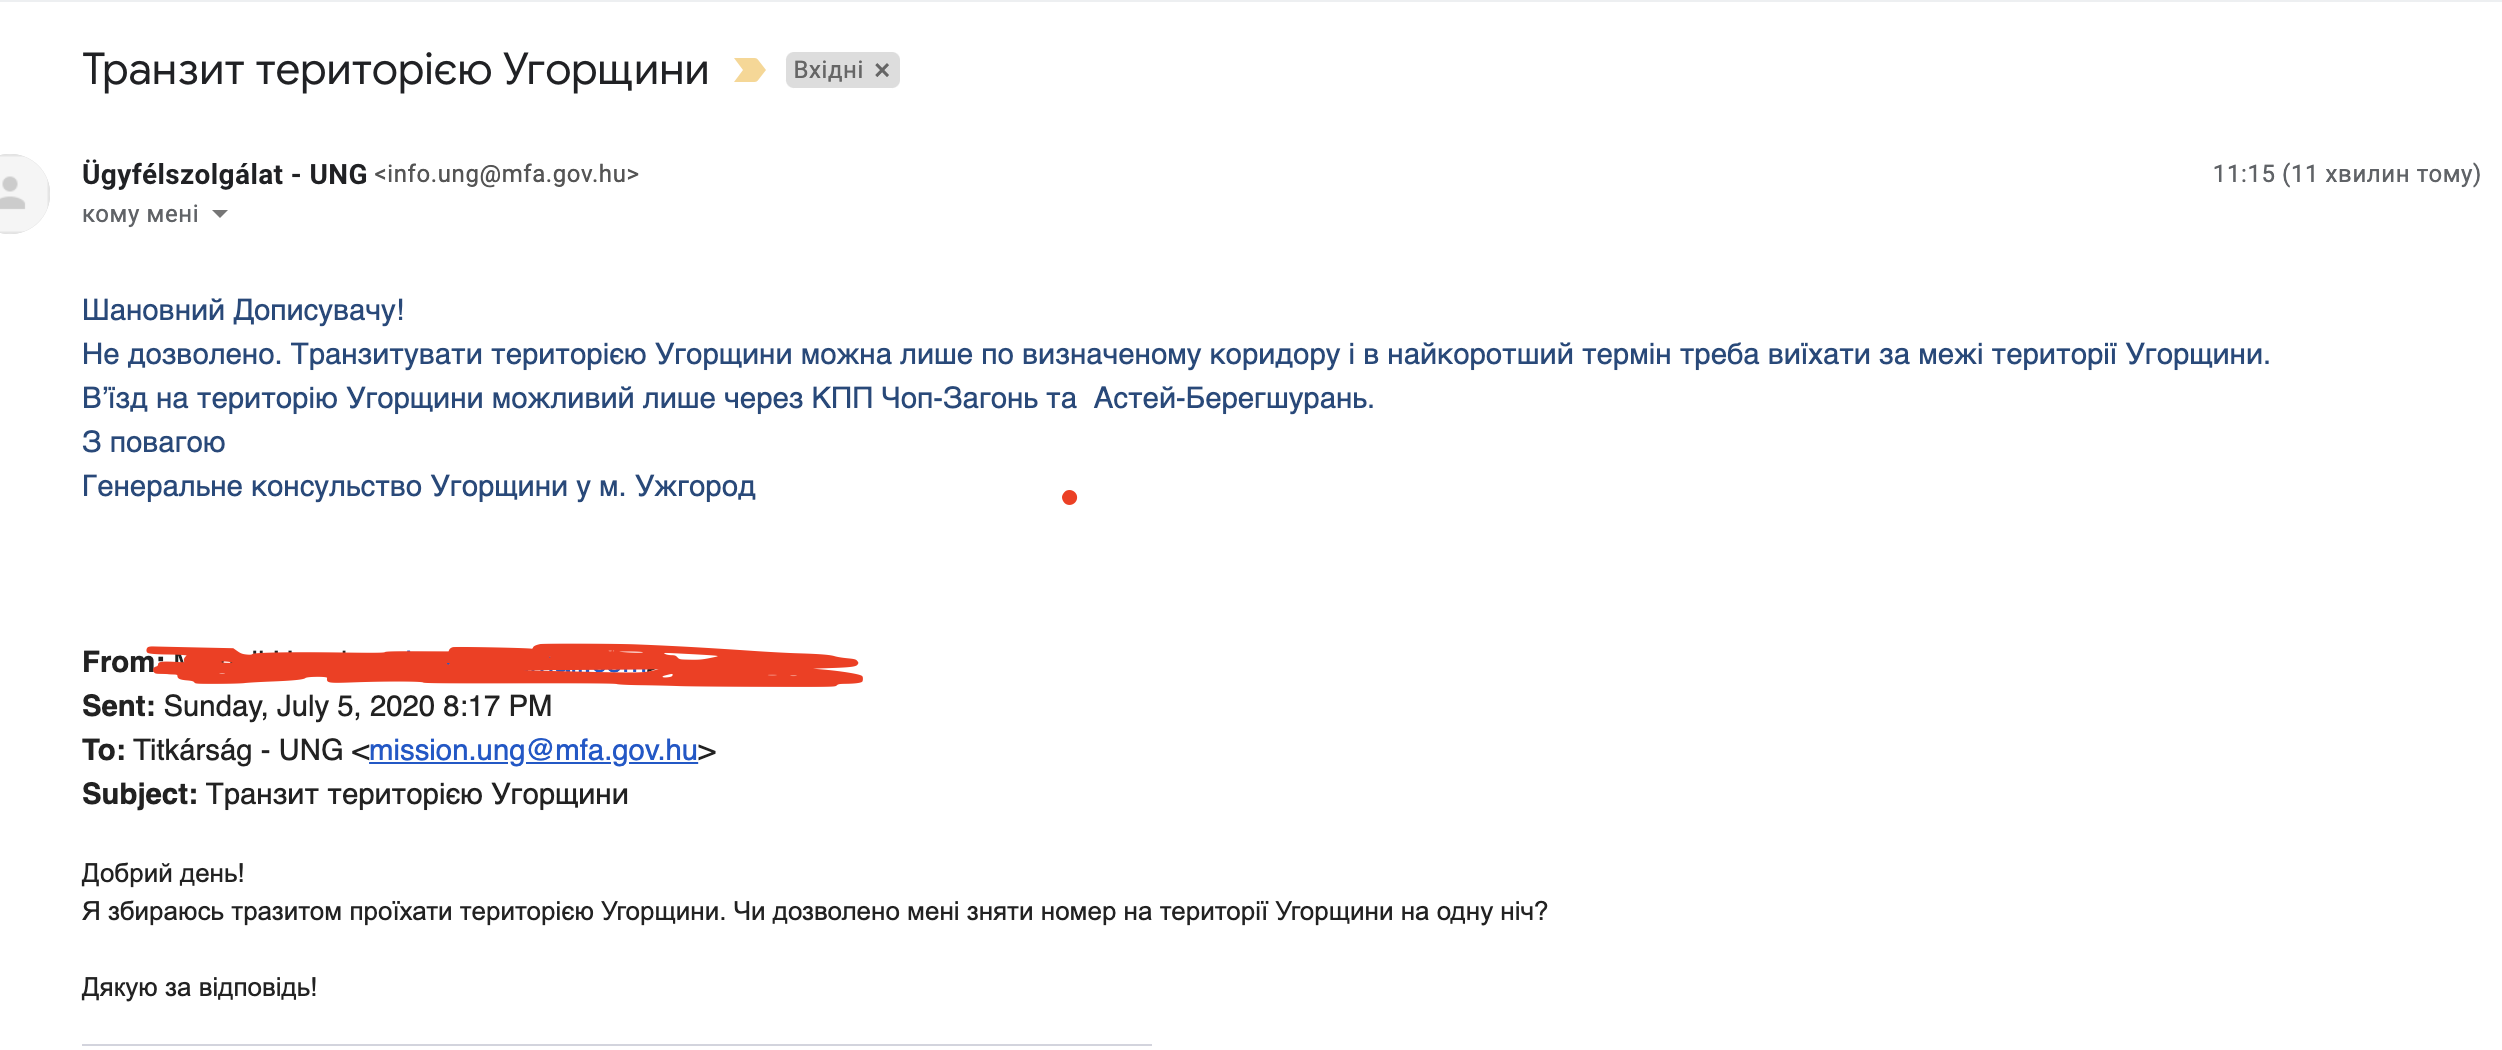Screen dimensions: 2502x1050
Task: Click the line starting with Не дозволено
Action: 1175,354
